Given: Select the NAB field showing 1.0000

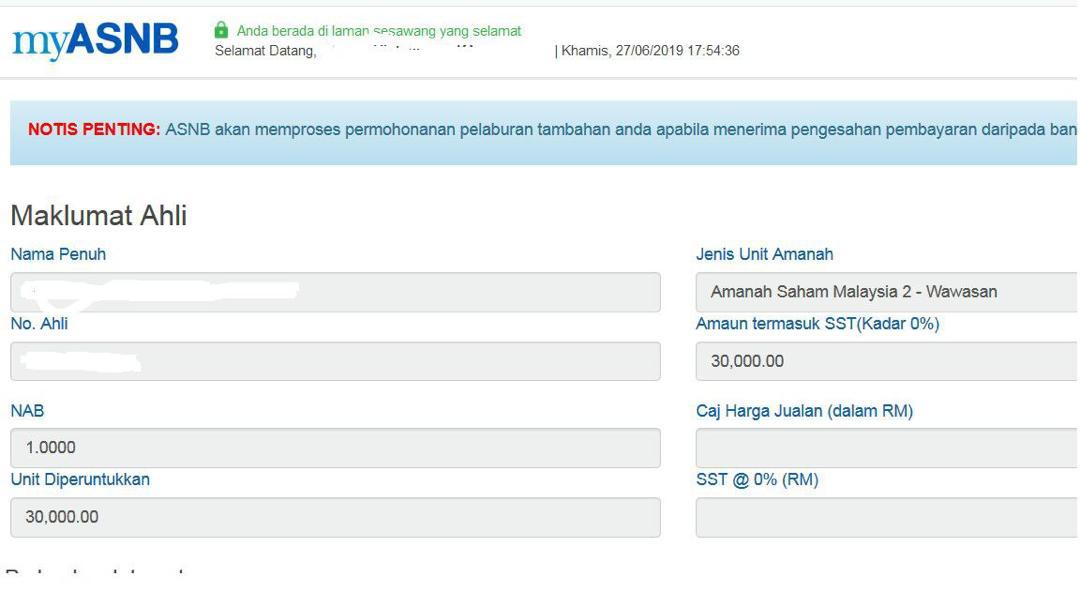Looking at the screenshot, I should pos(335,448).
